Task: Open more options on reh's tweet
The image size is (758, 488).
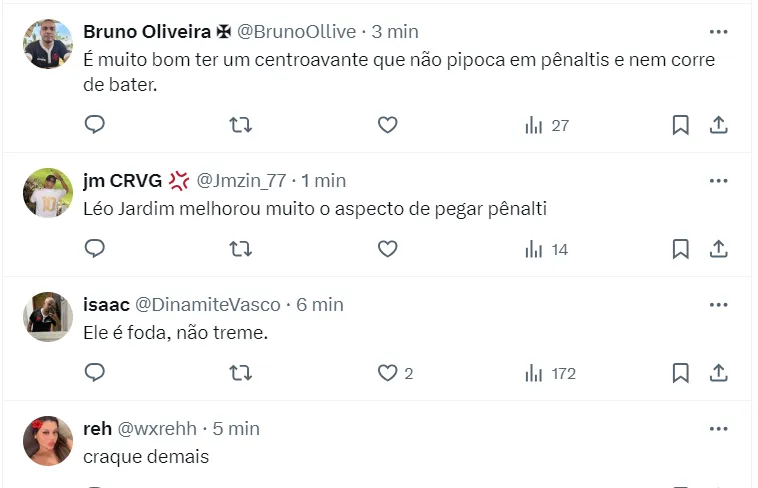Action: coord(718,429)
